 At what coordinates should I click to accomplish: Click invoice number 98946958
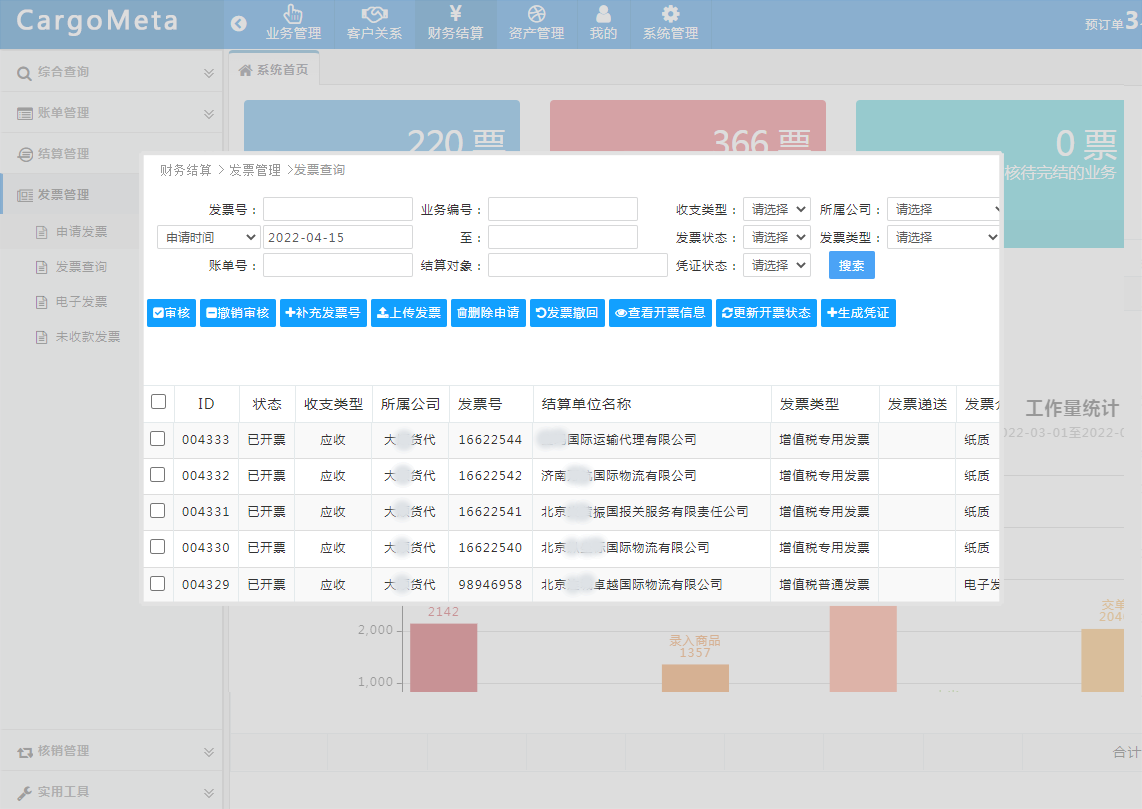490,585
